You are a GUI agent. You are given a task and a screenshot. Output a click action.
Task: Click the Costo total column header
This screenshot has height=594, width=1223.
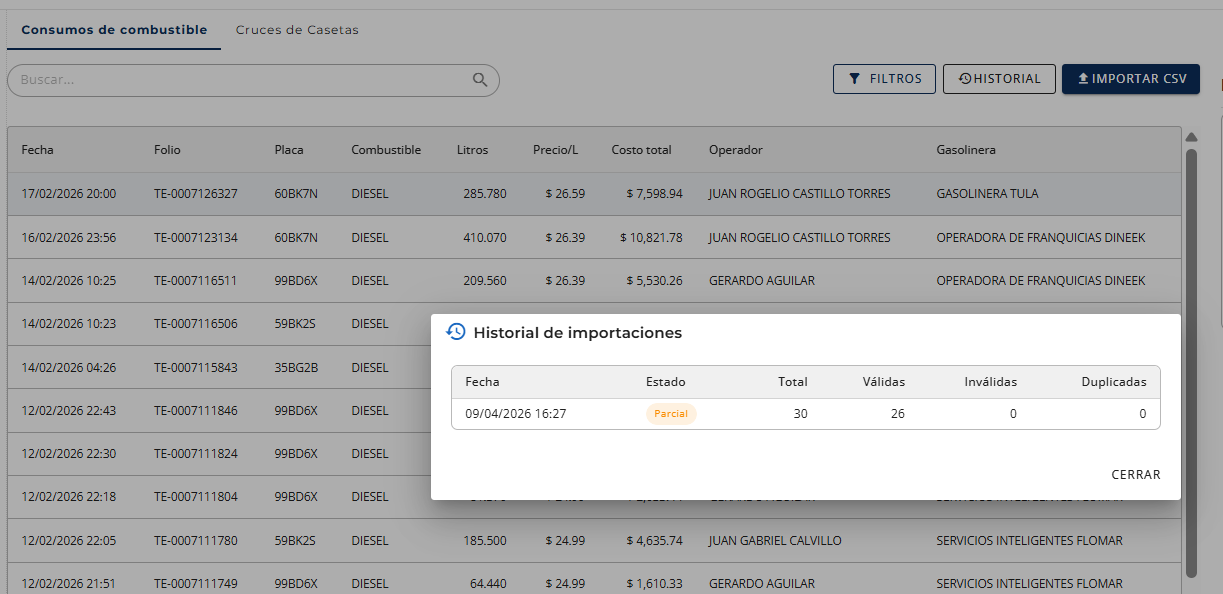(x=641, y=150)
